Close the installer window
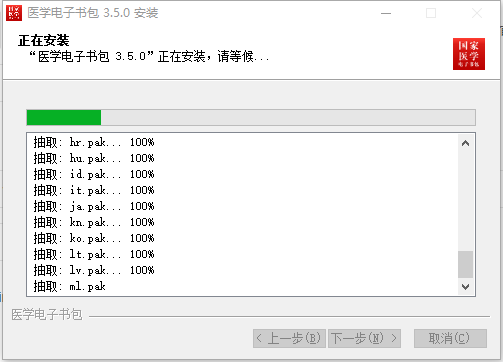 pyautogui.click(x=477, y=13)
